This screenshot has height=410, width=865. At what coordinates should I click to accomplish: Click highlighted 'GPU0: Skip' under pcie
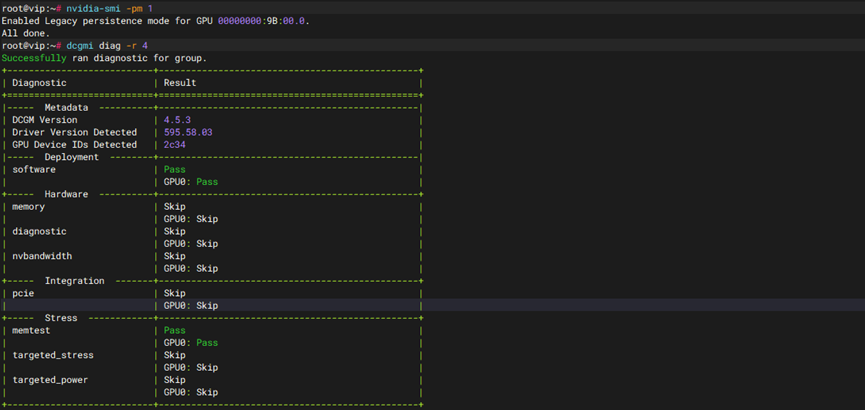pos(191,306)
